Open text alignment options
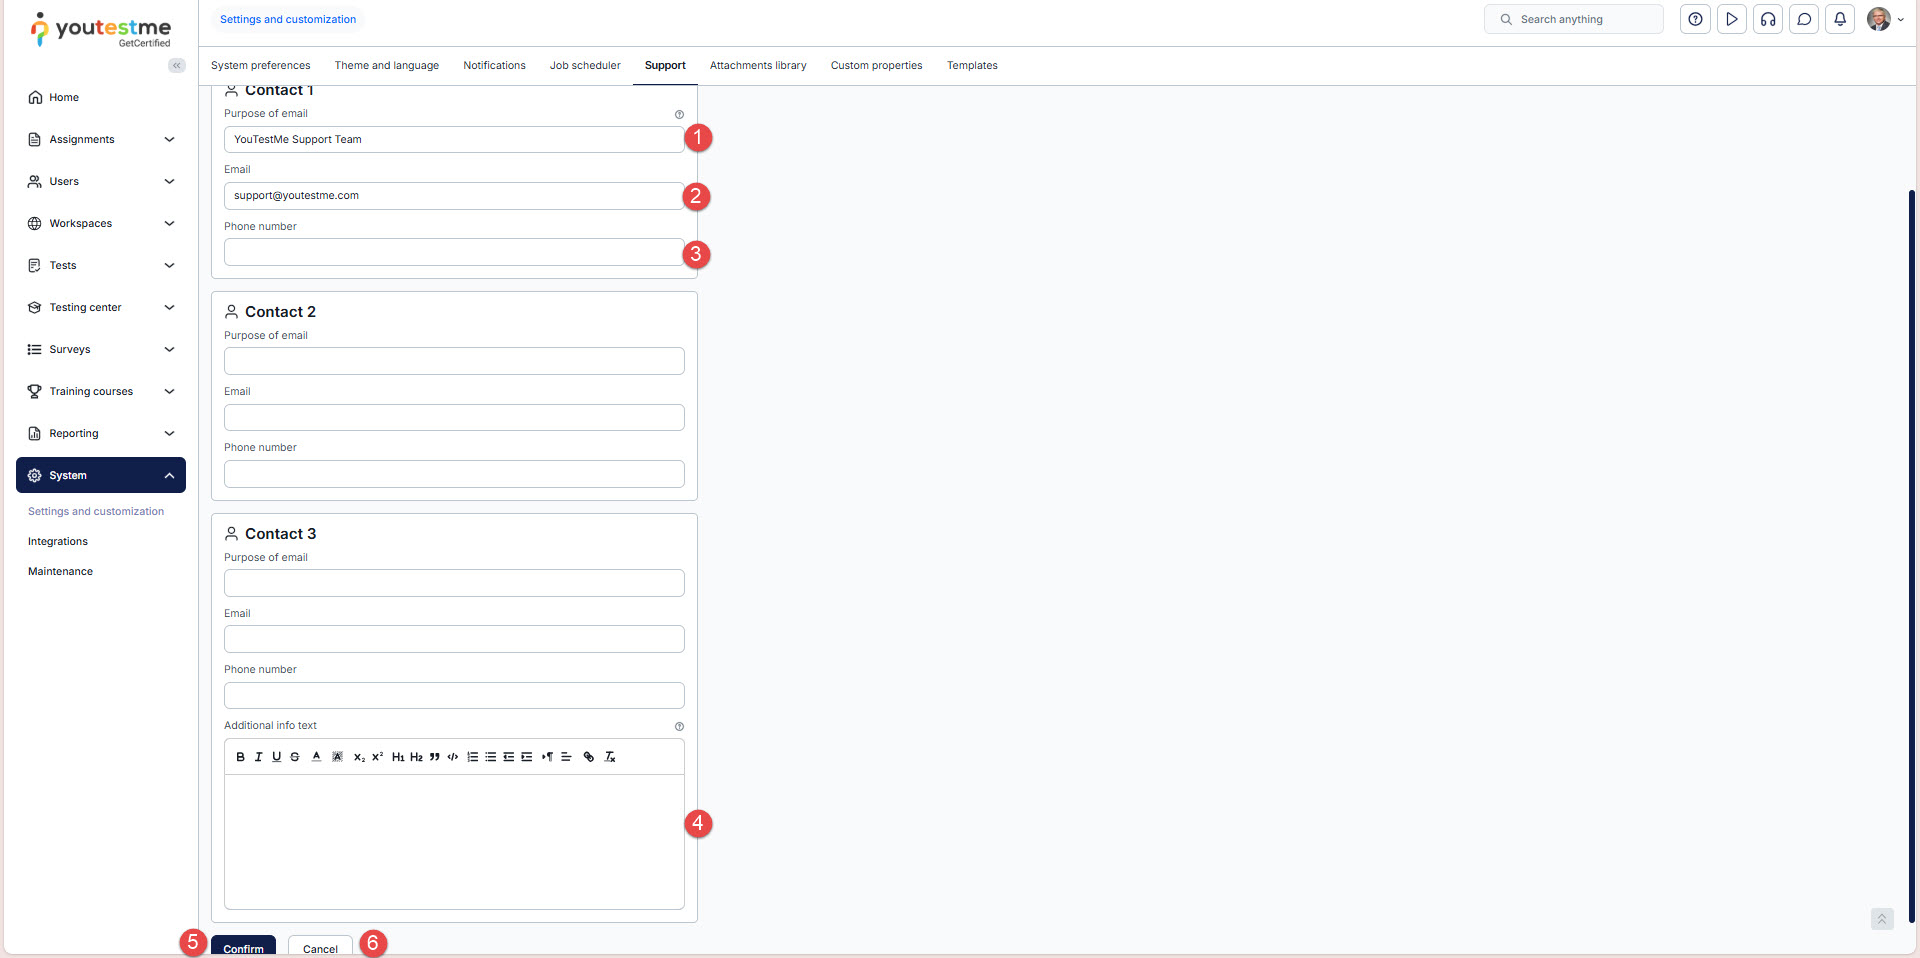 tap(566, 757)
